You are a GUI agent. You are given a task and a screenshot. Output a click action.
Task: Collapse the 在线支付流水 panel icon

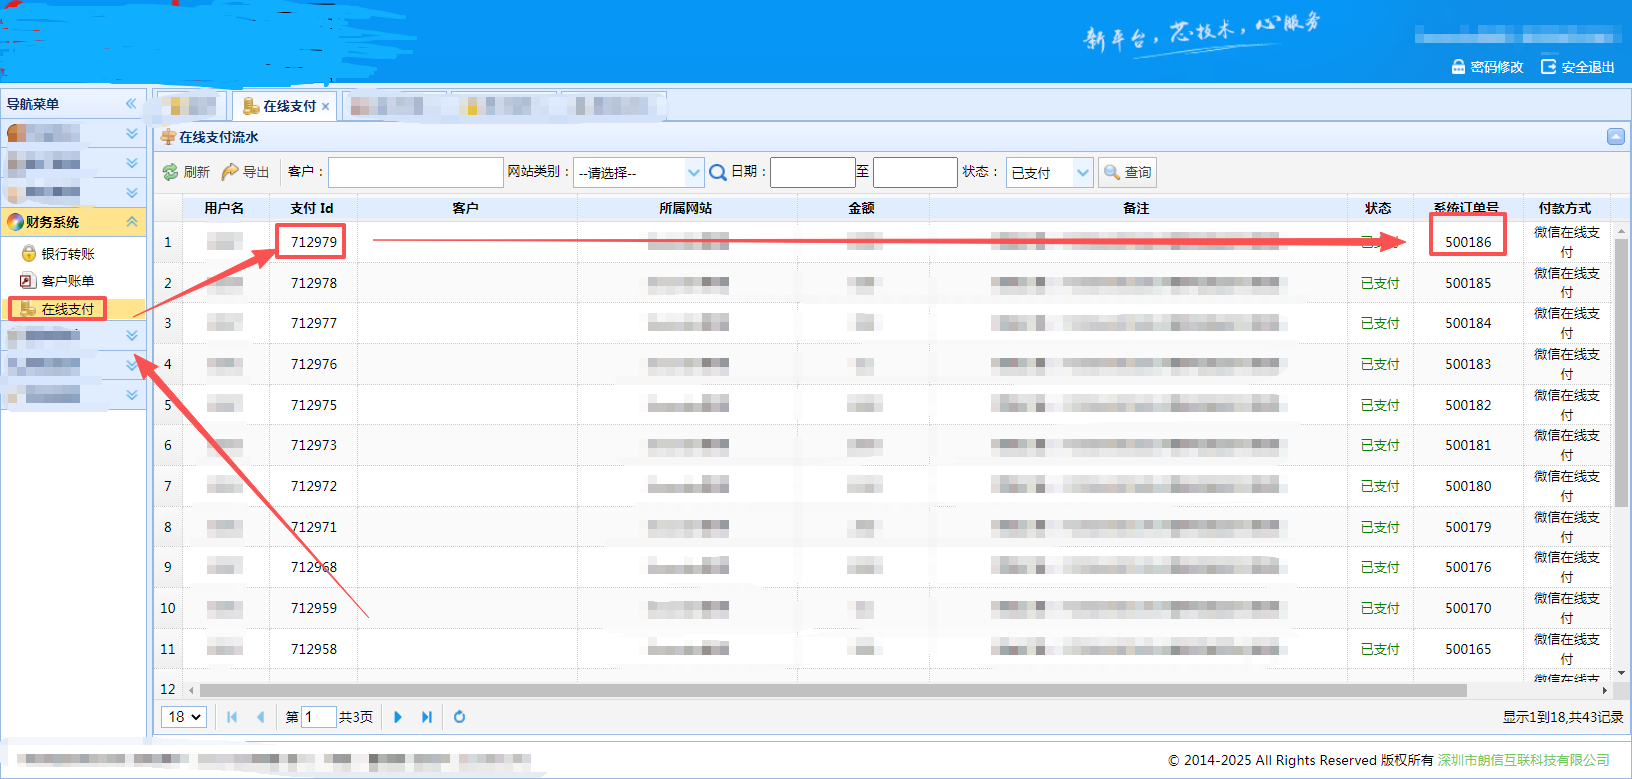click(x=1615, y=137)
